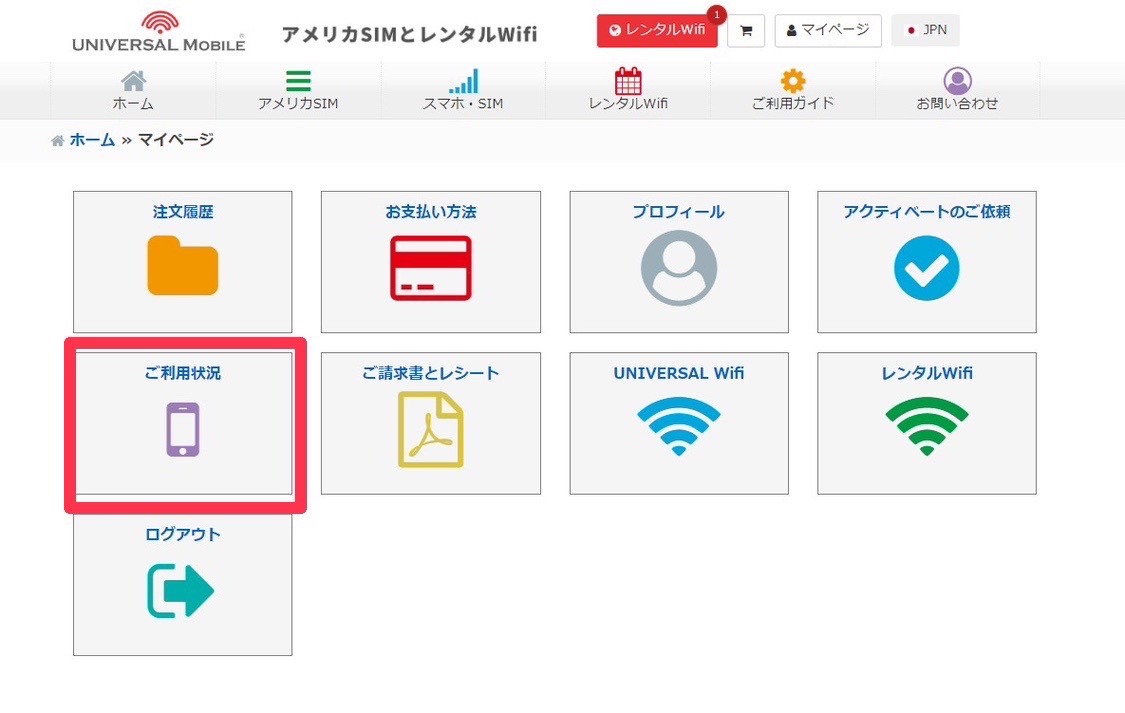1125x713 pixels.
Task: Click the green wifi icon tile
Action: coord(926,427)
